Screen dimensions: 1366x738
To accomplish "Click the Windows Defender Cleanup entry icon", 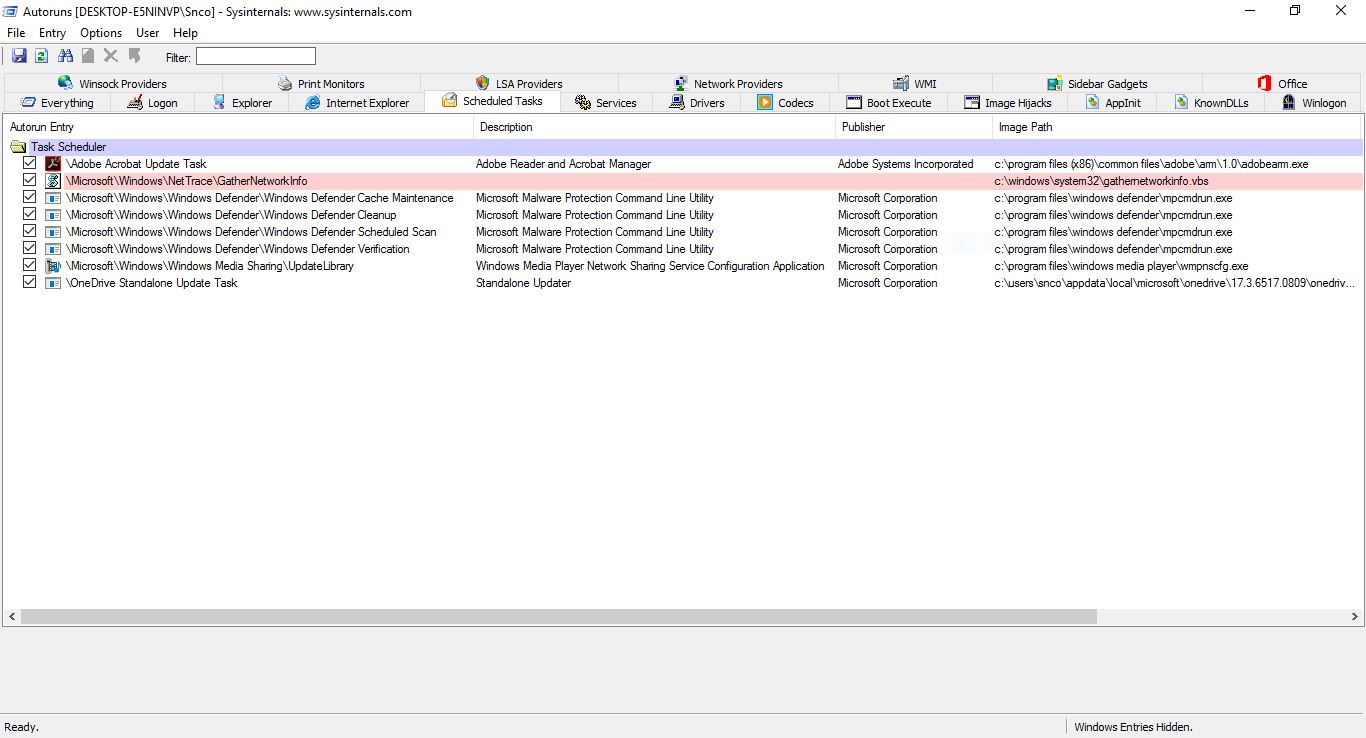I will [53, 215].
